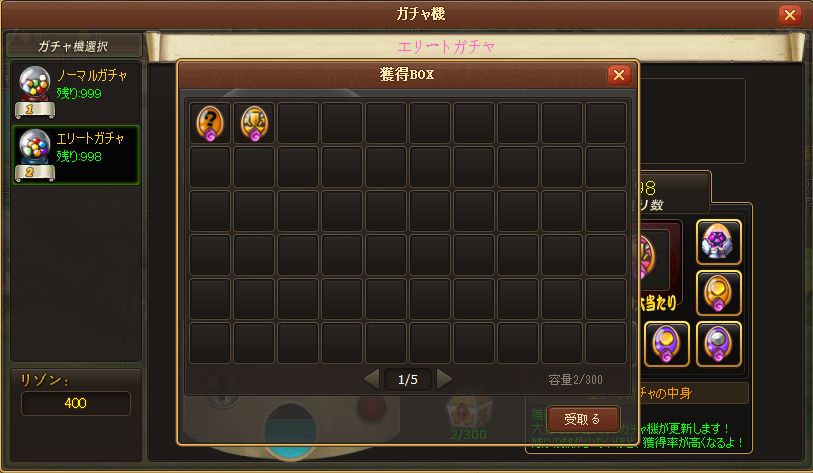Click the golden orb egg prize icon
The width and height of the screenshot is (813, 473).
(x=718, y=293)
